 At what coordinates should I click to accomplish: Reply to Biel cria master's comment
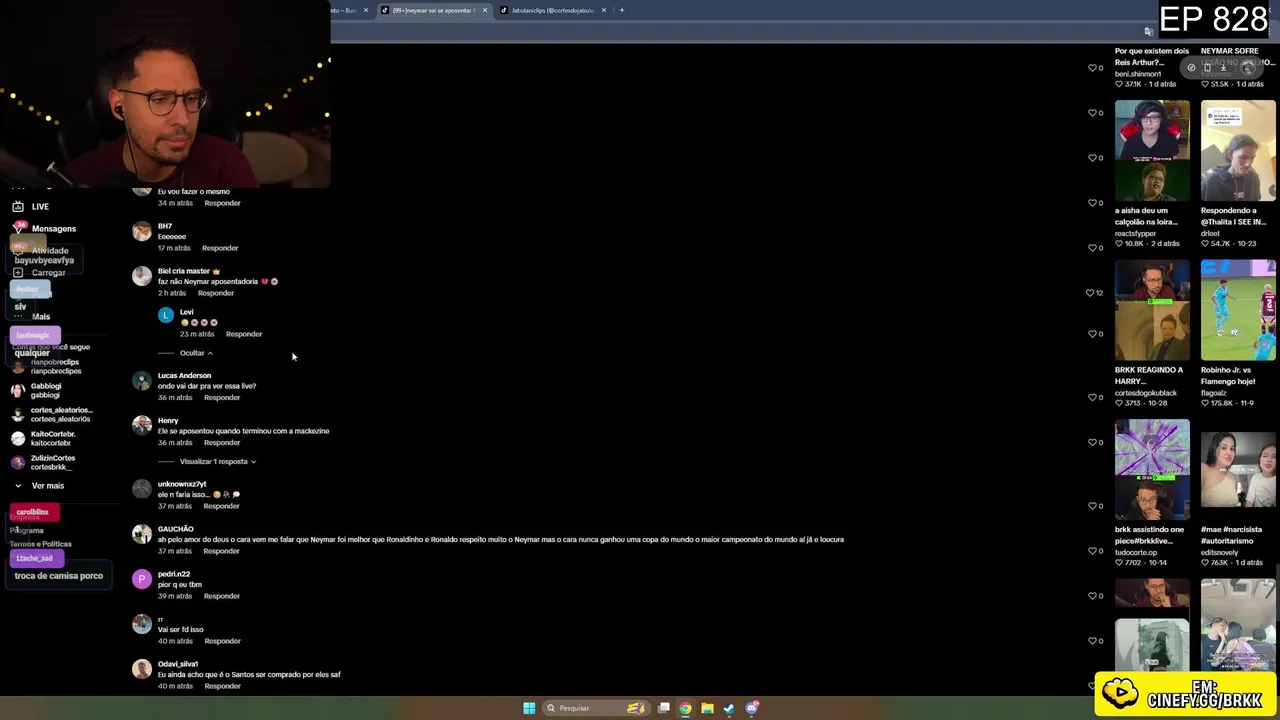pos(216,293)
